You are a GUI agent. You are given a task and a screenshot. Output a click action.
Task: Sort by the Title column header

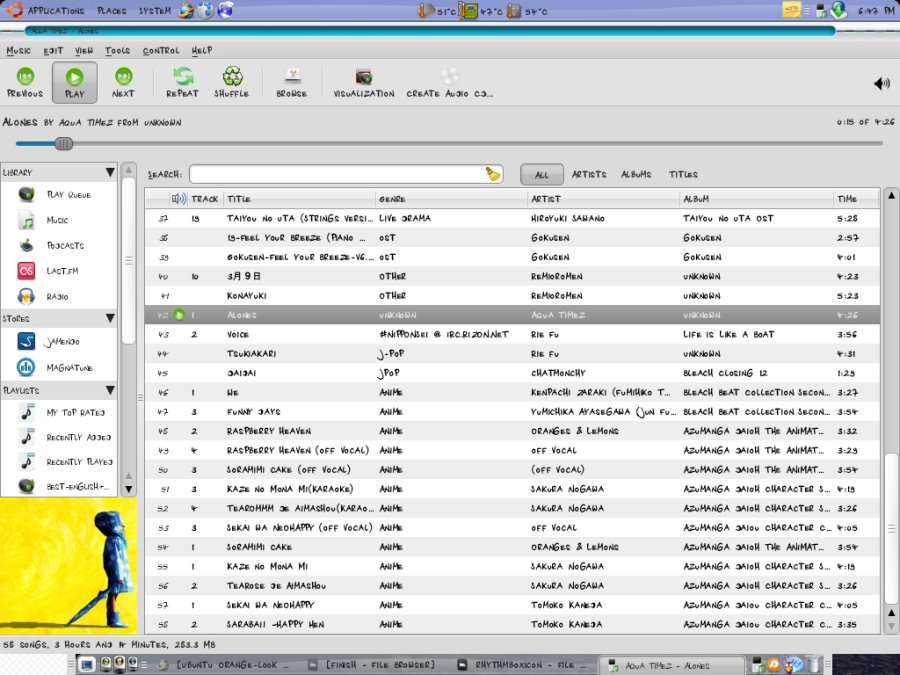click(300, 199)
